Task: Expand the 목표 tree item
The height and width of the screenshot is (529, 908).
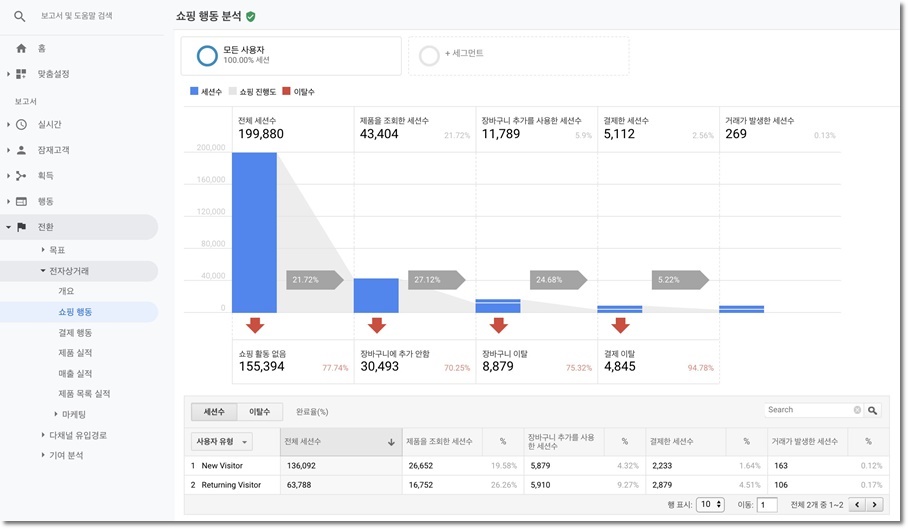Action: point(43,250)
